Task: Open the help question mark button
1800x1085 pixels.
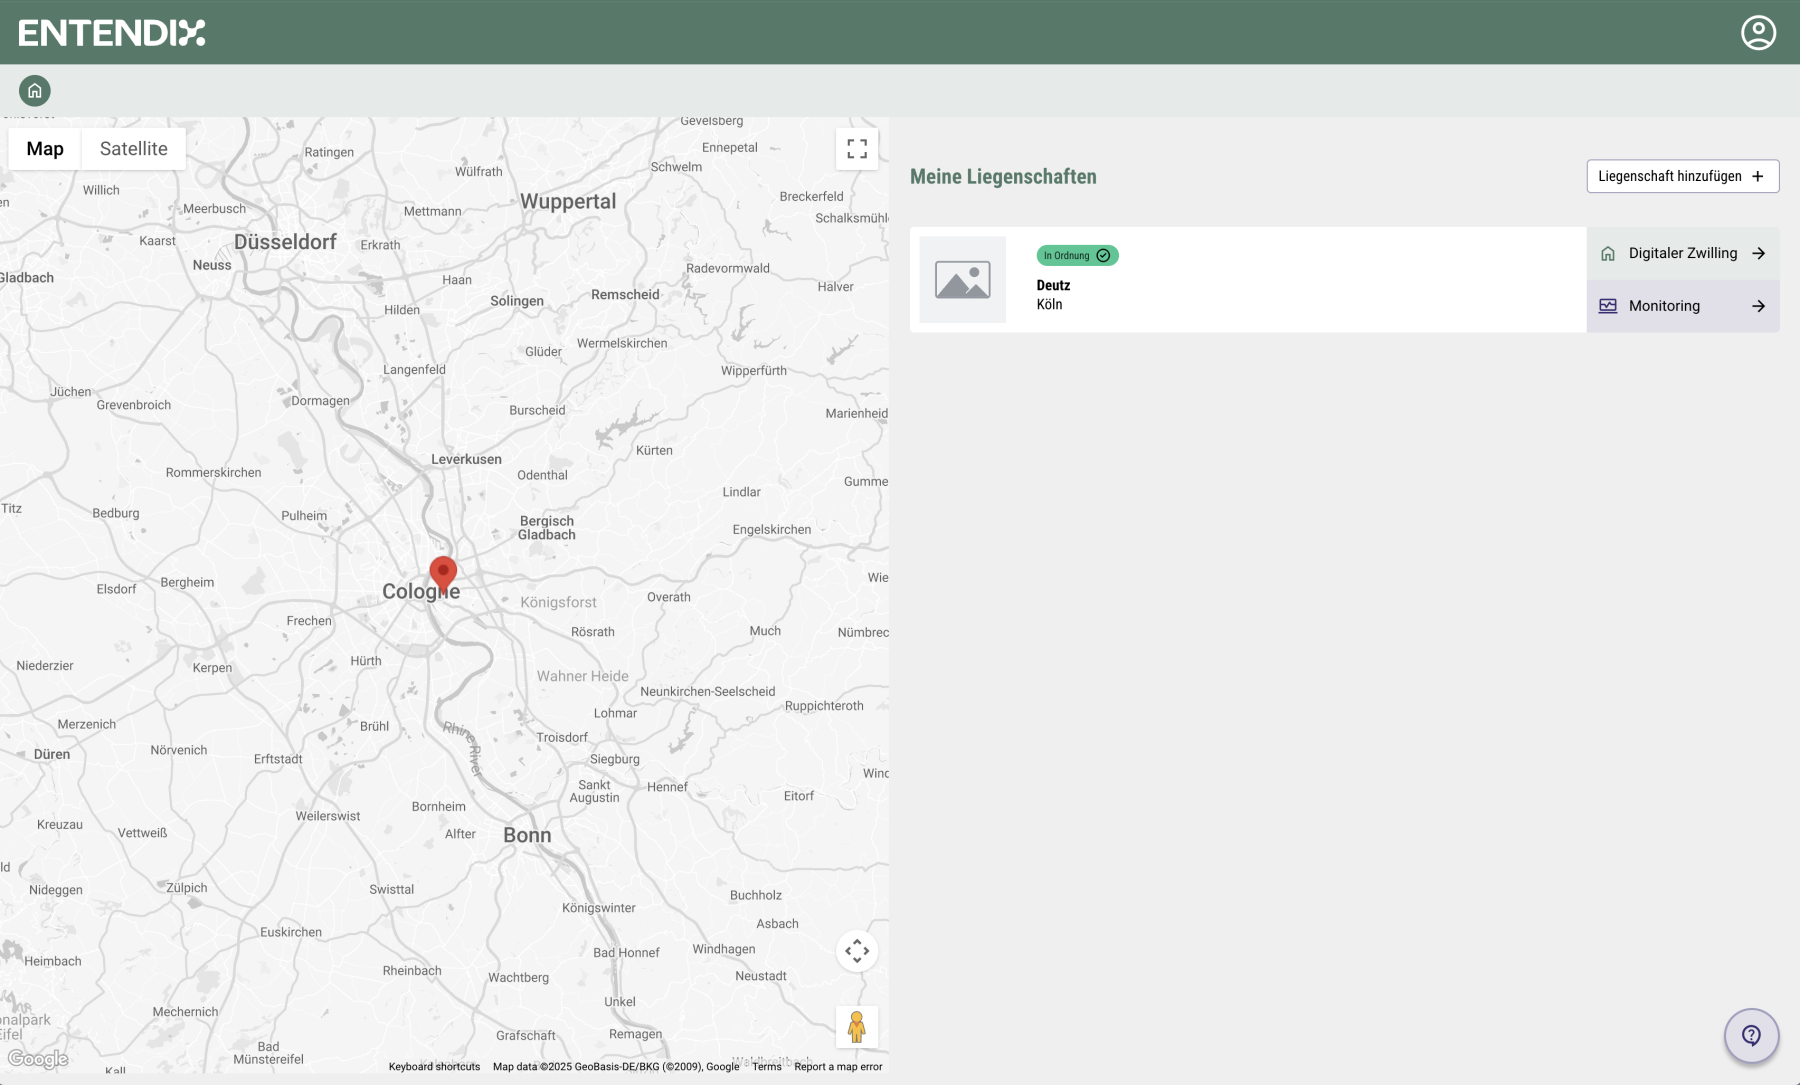Action: pyautogui.click(x=1751, y=1035)
